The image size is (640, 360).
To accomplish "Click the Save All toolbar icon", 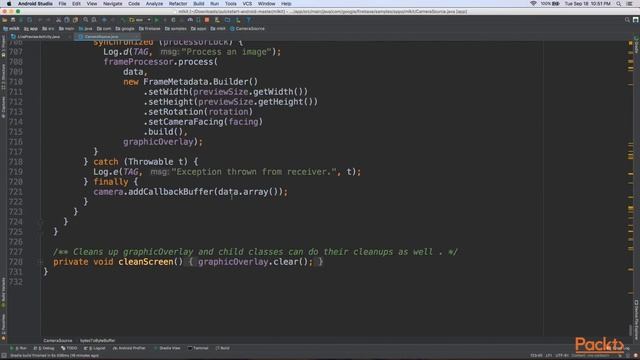I will [13, 20].
